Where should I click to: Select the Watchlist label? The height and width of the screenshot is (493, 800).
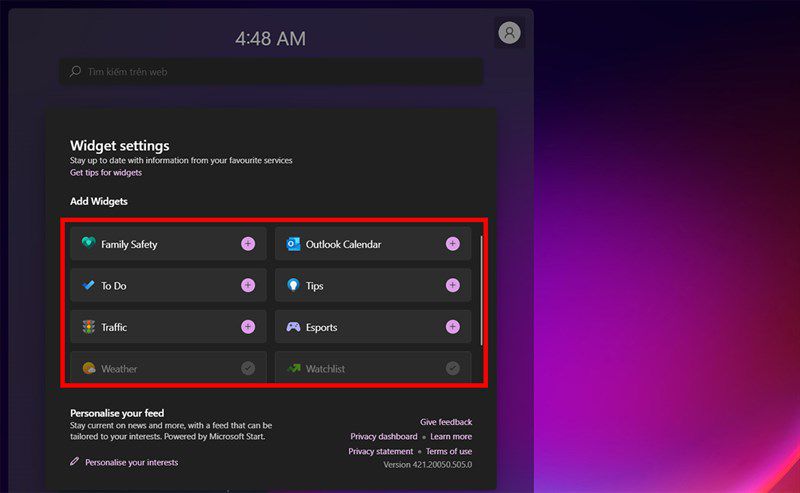[x=326, y=368]
